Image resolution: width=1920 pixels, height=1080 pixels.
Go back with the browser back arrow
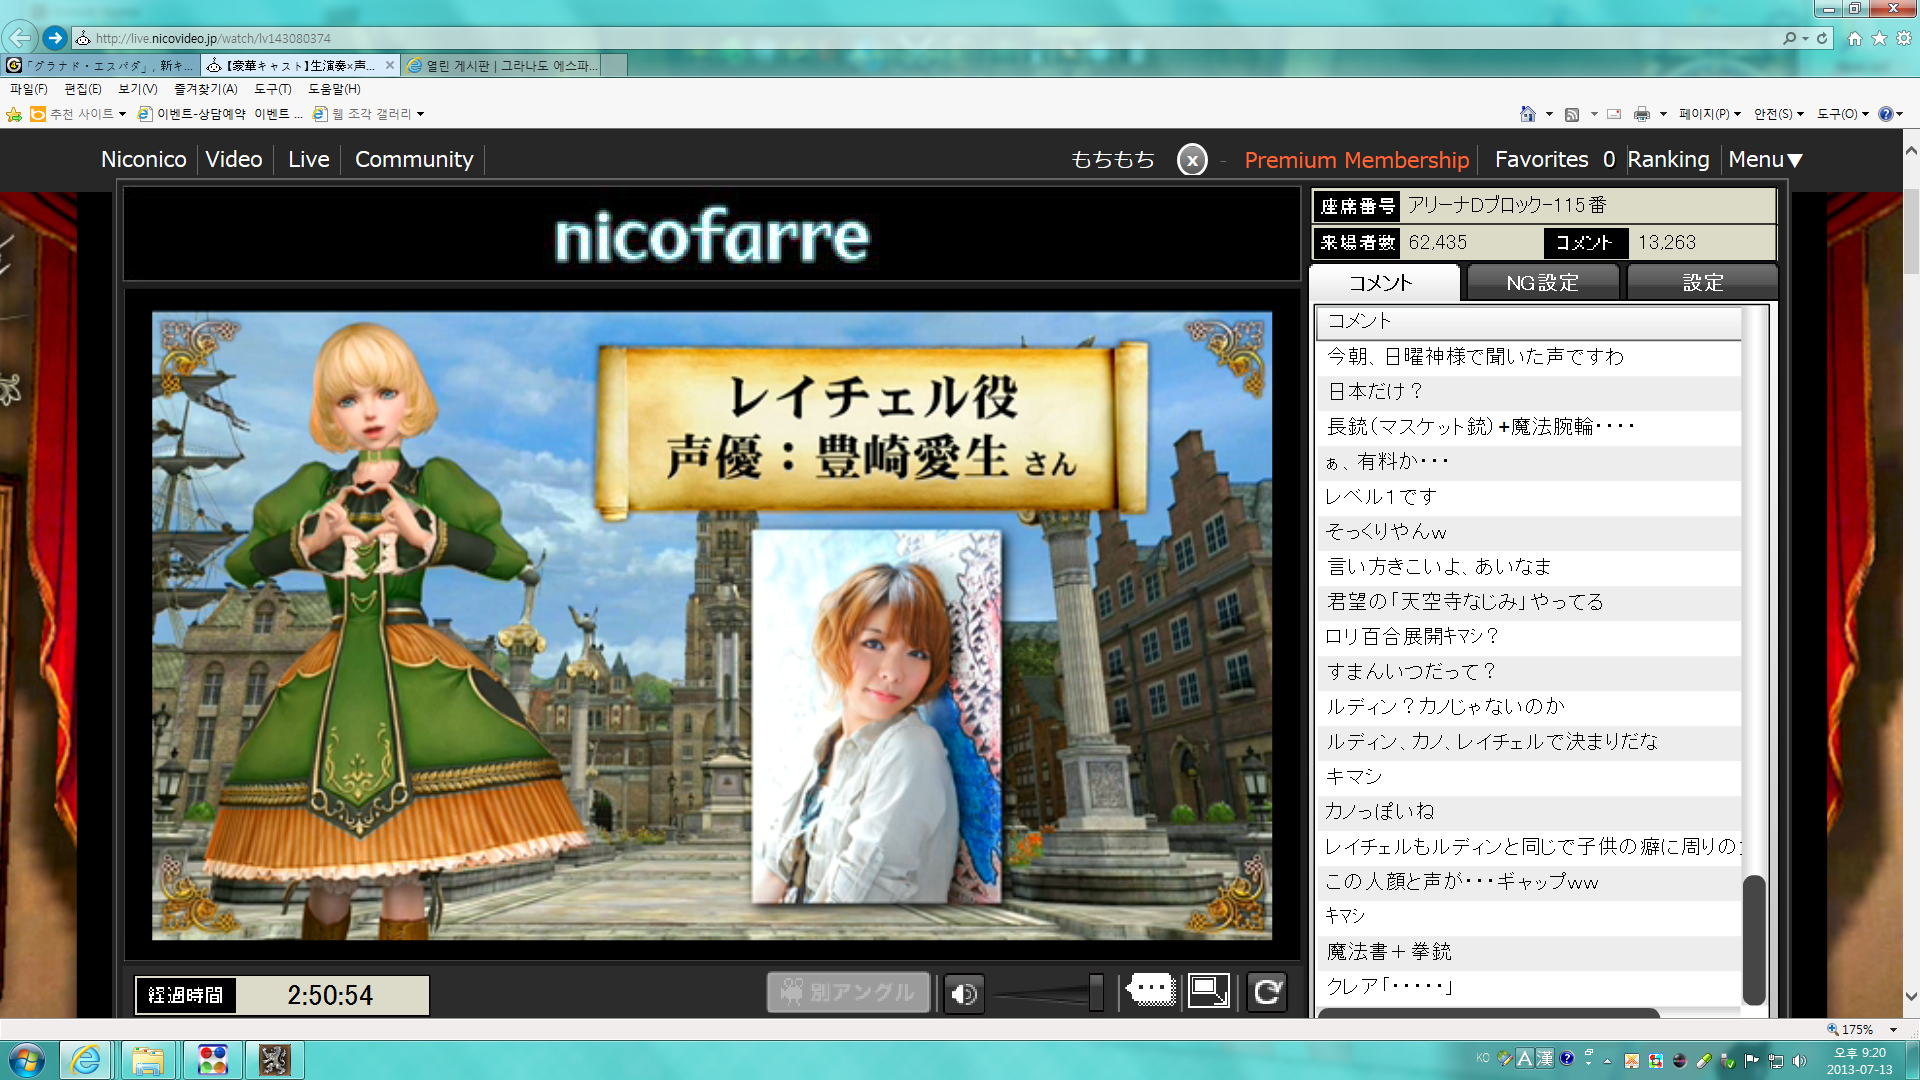click(x=19, y=38)
